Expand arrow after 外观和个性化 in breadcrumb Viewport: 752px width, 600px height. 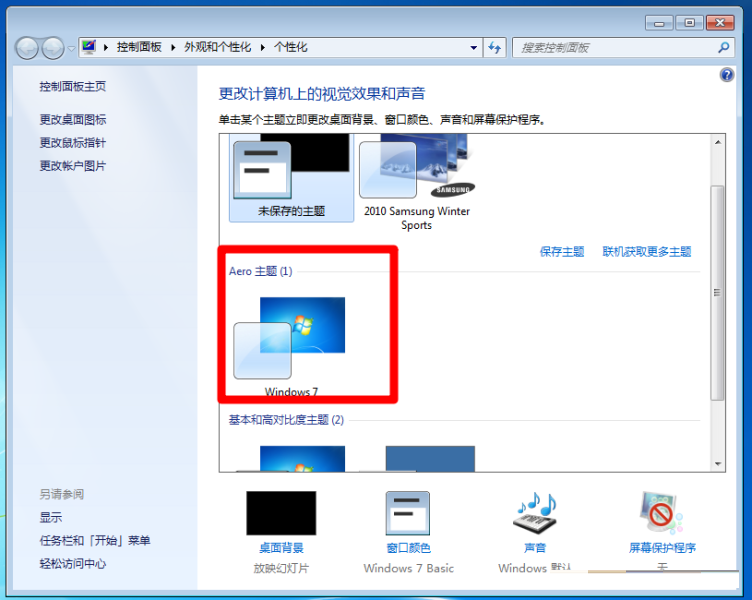point(262,47)
